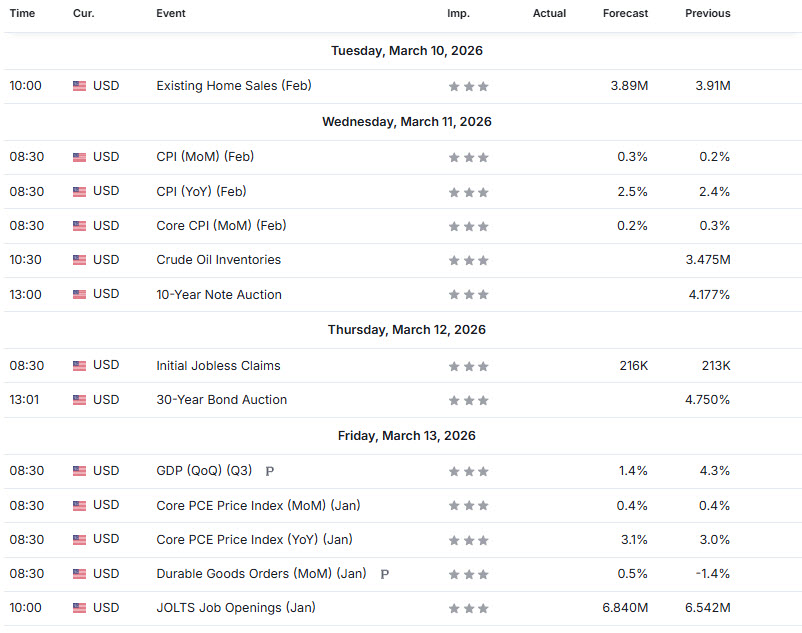This screenshot has height=633, width=802.
Task: Click the Imp. column header
Action: pos(458,14)
